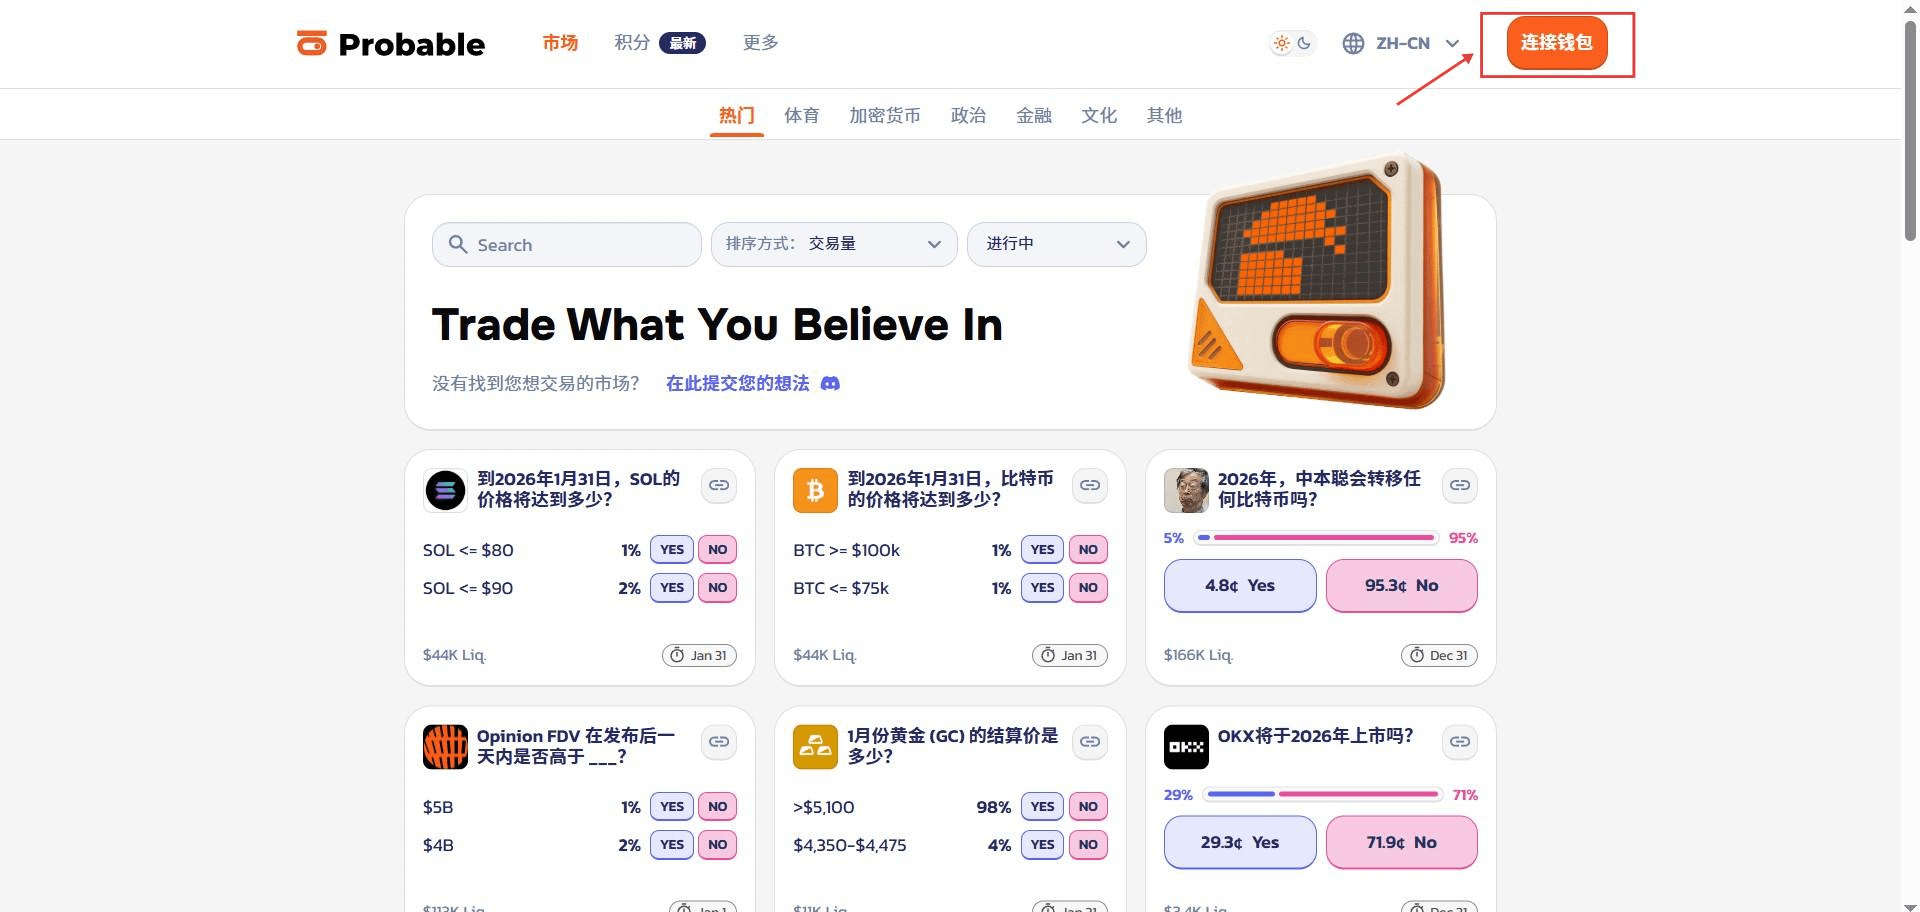The width and height of the screenshot is (1920, 912).
Task: Select the 其他 category tab
Action: tap(1164, 115)
